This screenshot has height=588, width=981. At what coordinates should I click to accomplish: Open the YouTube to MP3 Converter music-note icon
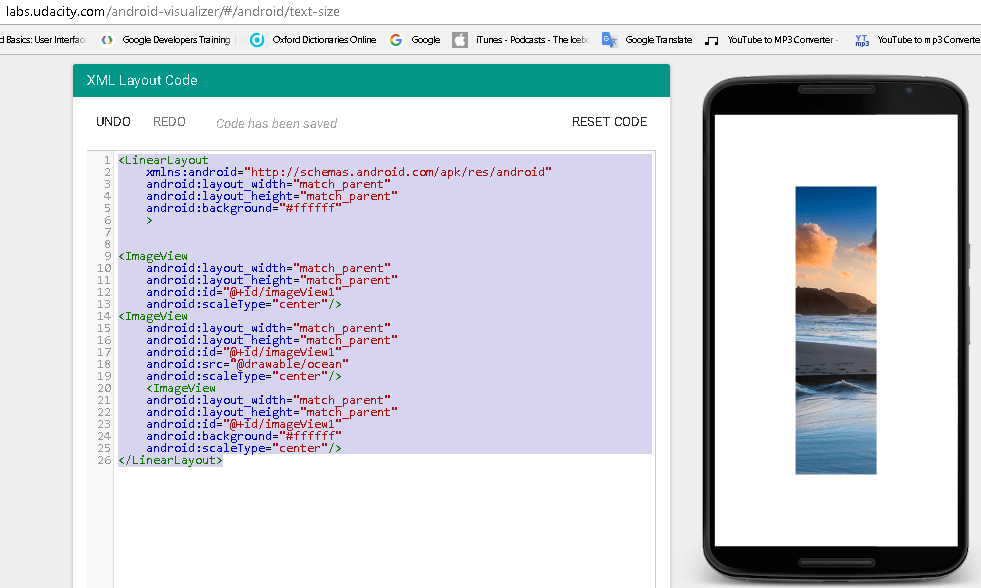tap(711, 41)
